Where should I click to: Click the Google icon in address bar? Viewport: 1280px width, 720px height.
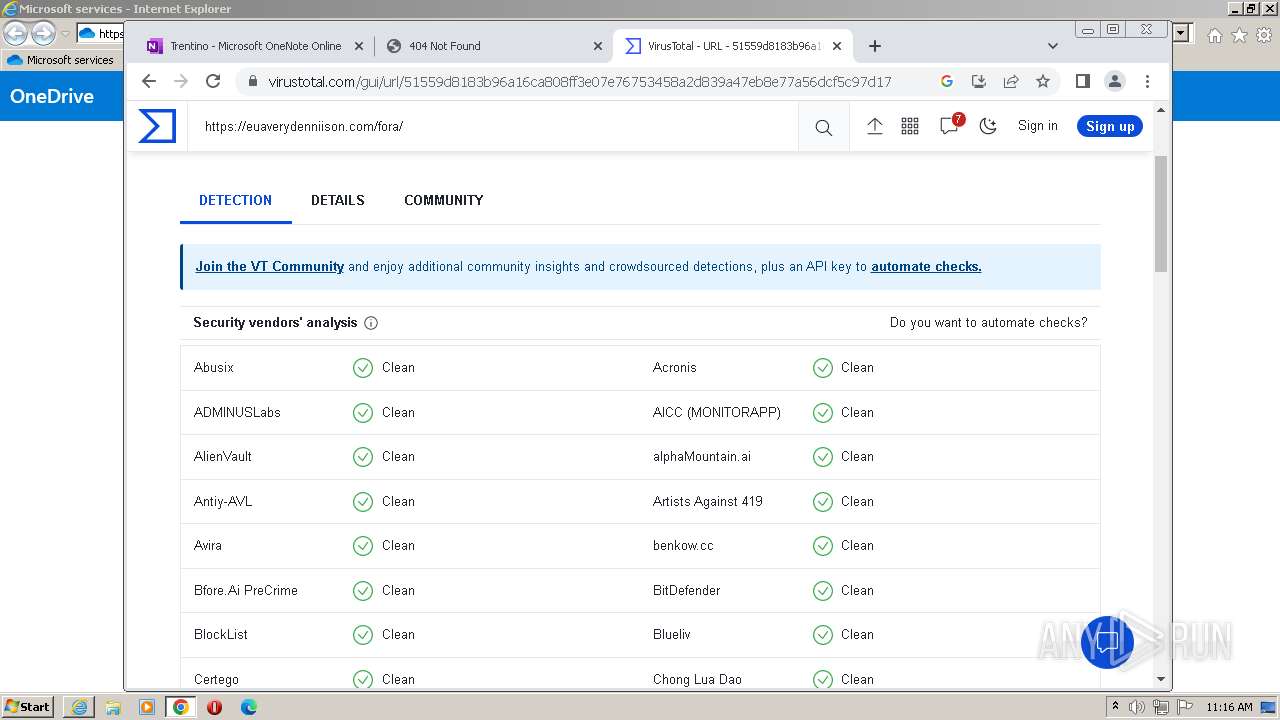(x=946, y=81)
